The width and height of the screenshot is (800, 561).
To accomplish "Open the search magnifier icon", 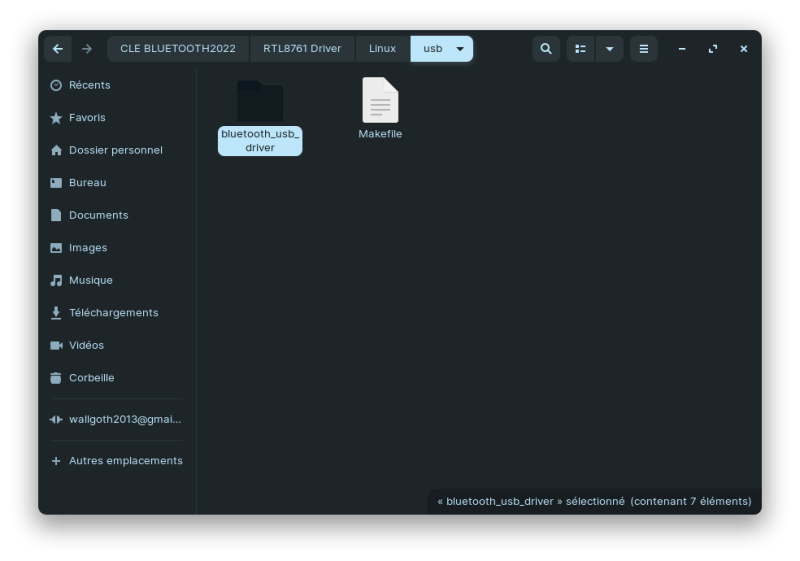I will (x=545, y=49).
